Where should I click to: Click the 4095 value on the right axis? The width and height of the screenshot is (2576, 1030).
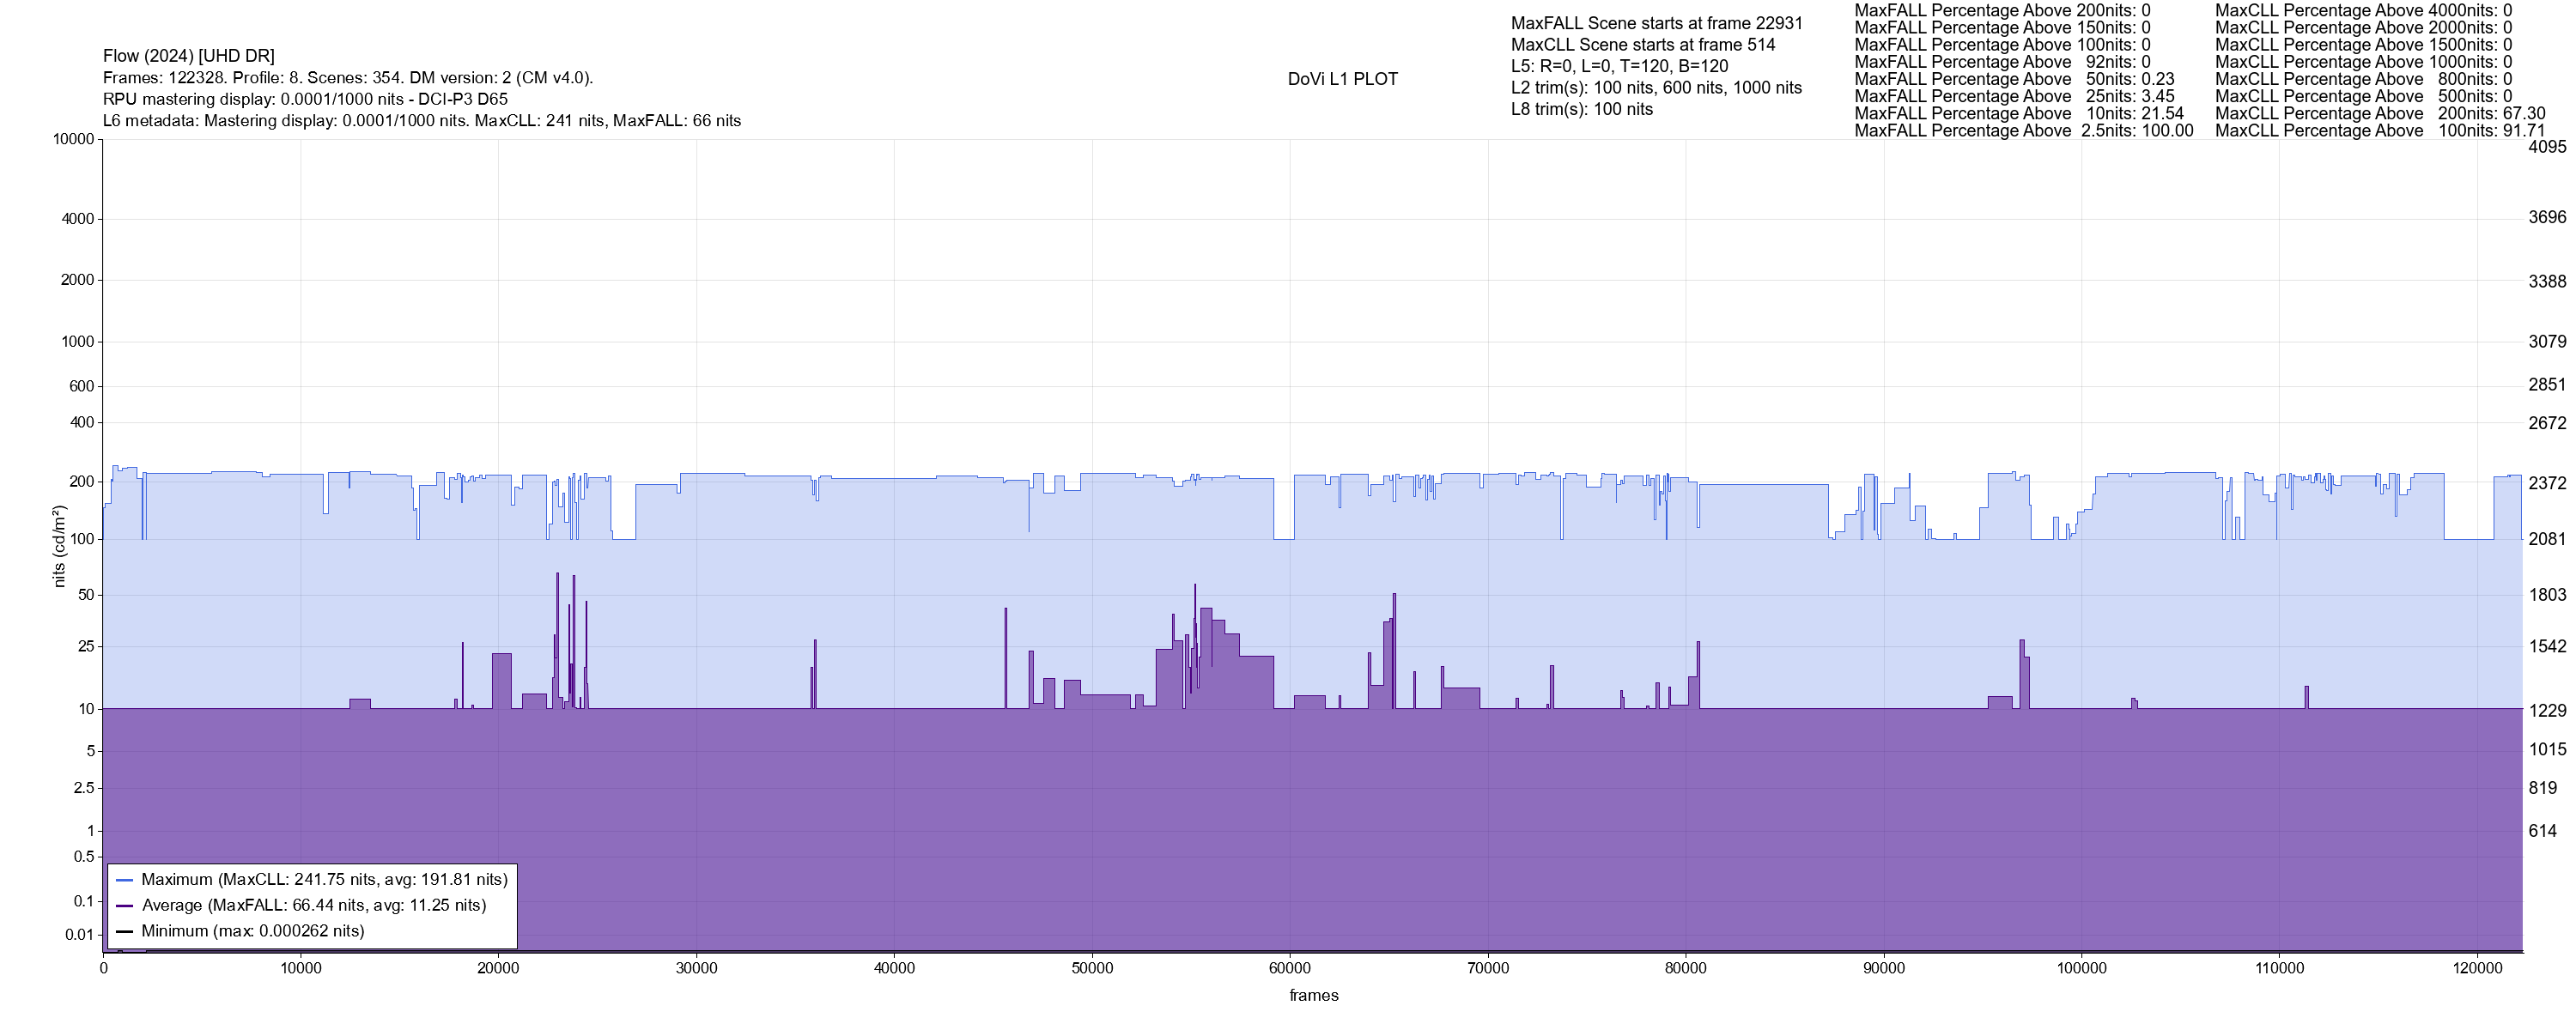pos(2547,147)
